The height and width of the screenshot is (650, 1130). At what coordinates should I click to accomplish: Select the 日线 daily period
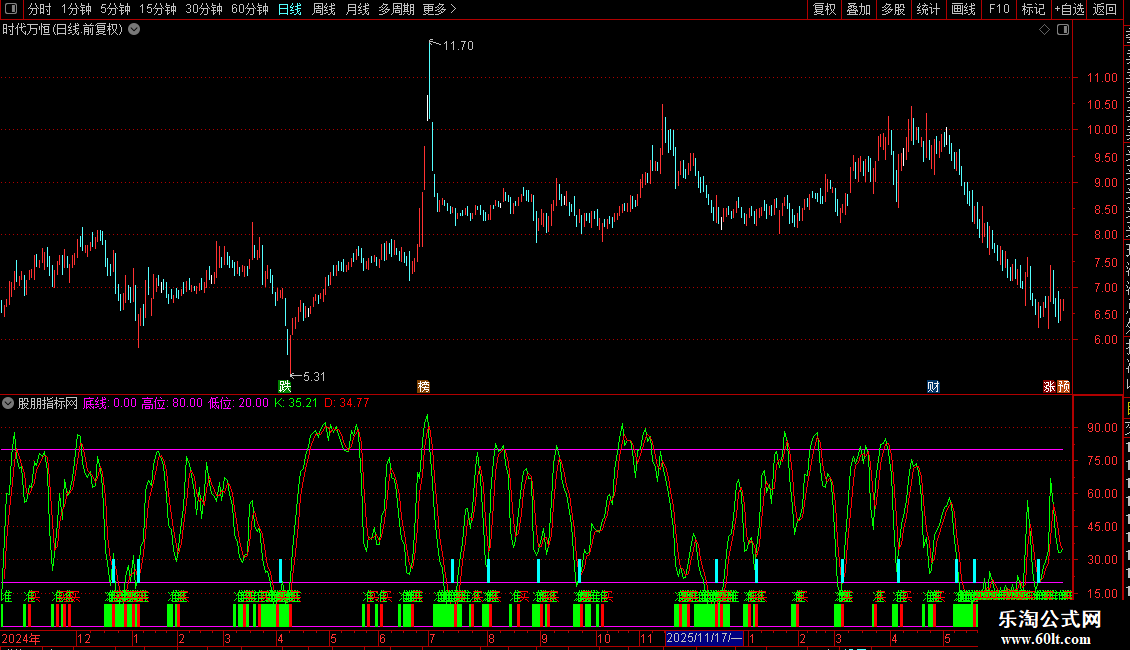coord(290,9)
